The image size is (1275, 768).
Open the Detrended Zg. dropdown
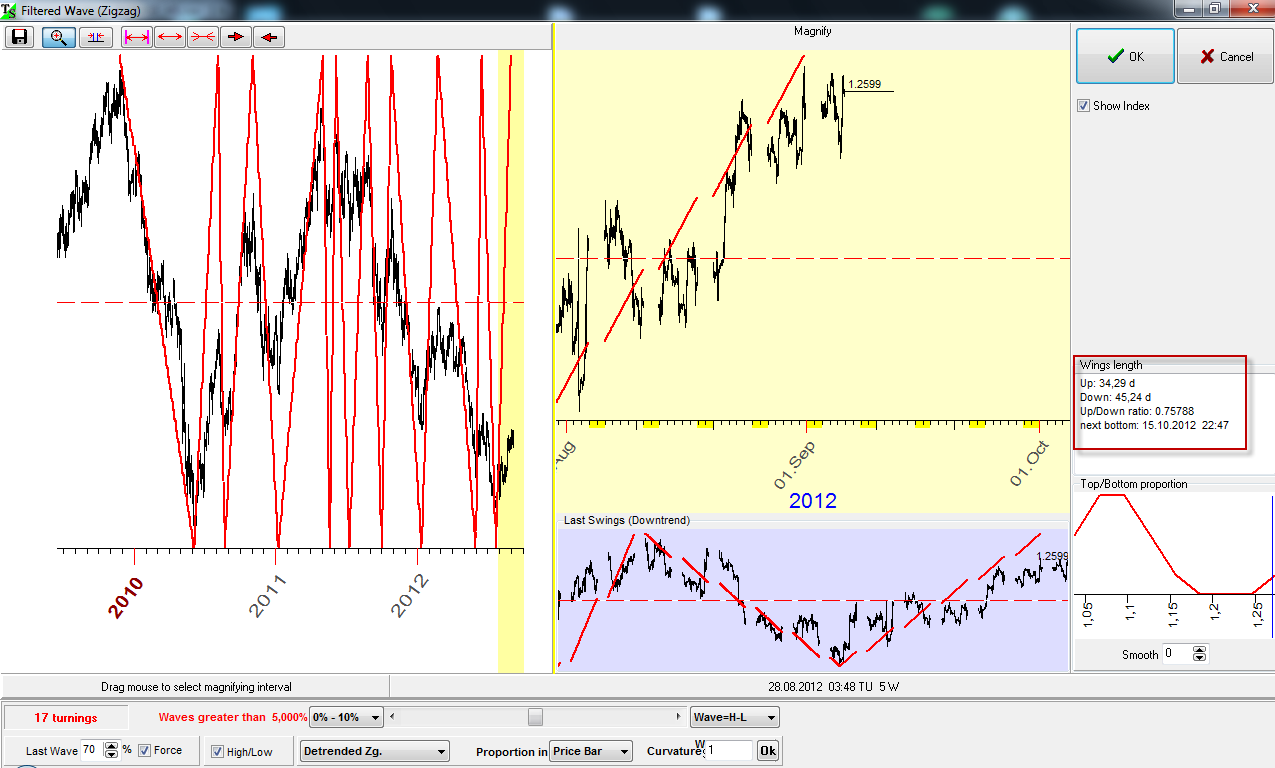pos(374,751)
